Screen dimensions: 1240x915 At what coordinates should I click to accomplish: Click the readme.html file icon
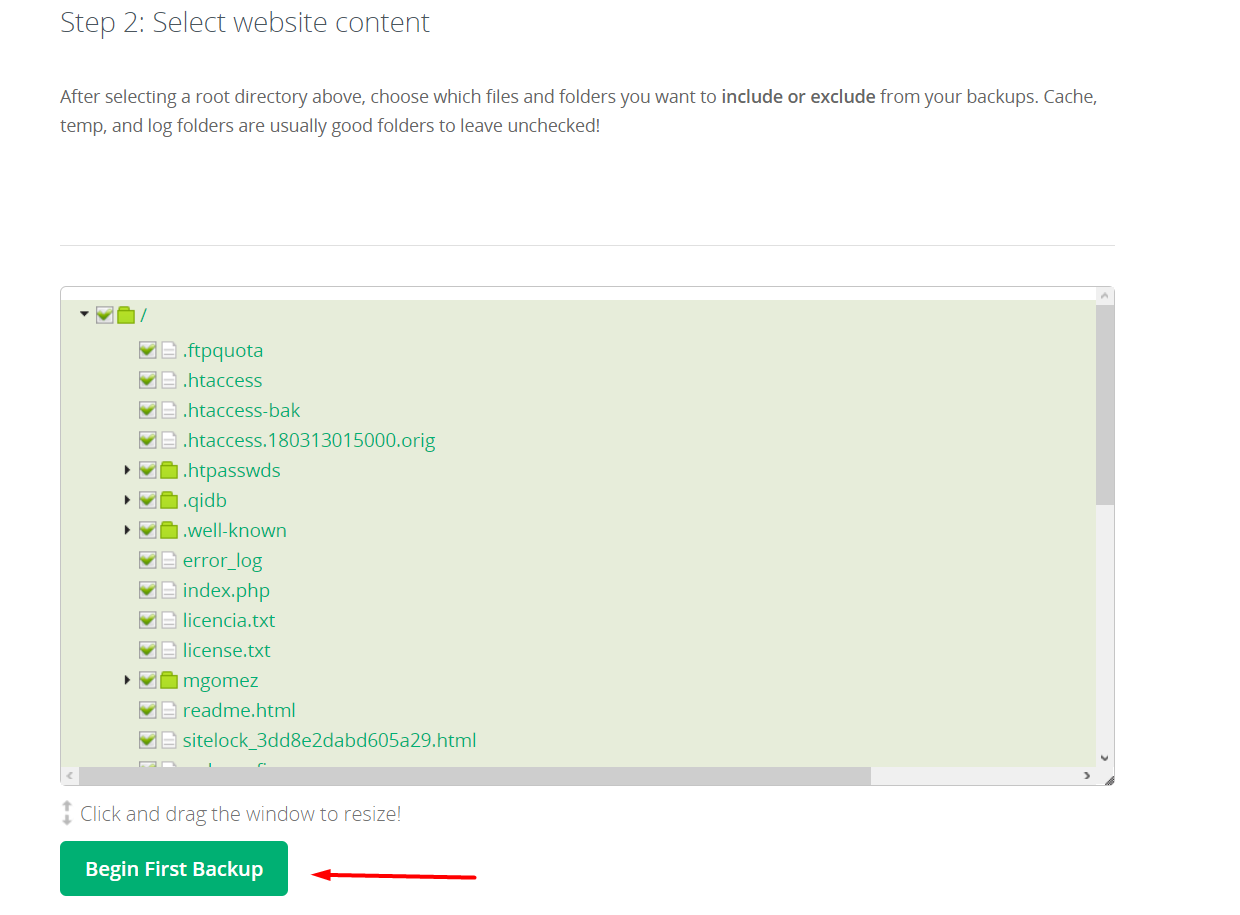tap(169, 710)
